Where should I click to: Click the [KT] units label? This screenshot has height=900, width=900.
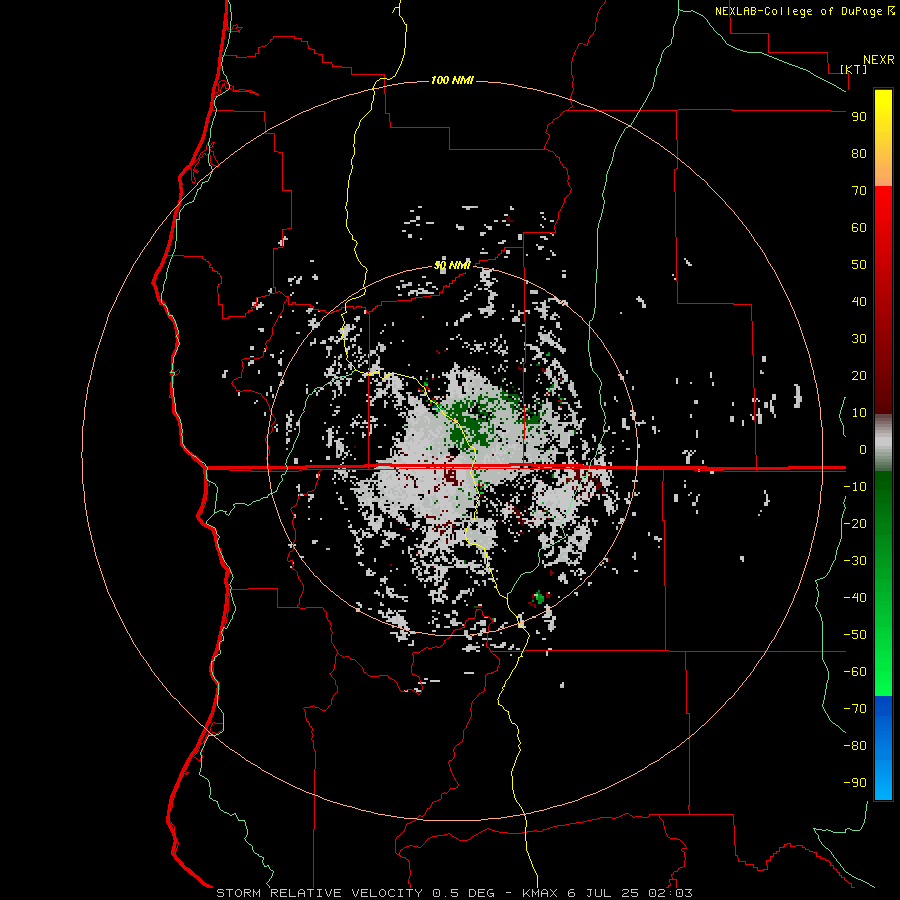click(854, 69)
